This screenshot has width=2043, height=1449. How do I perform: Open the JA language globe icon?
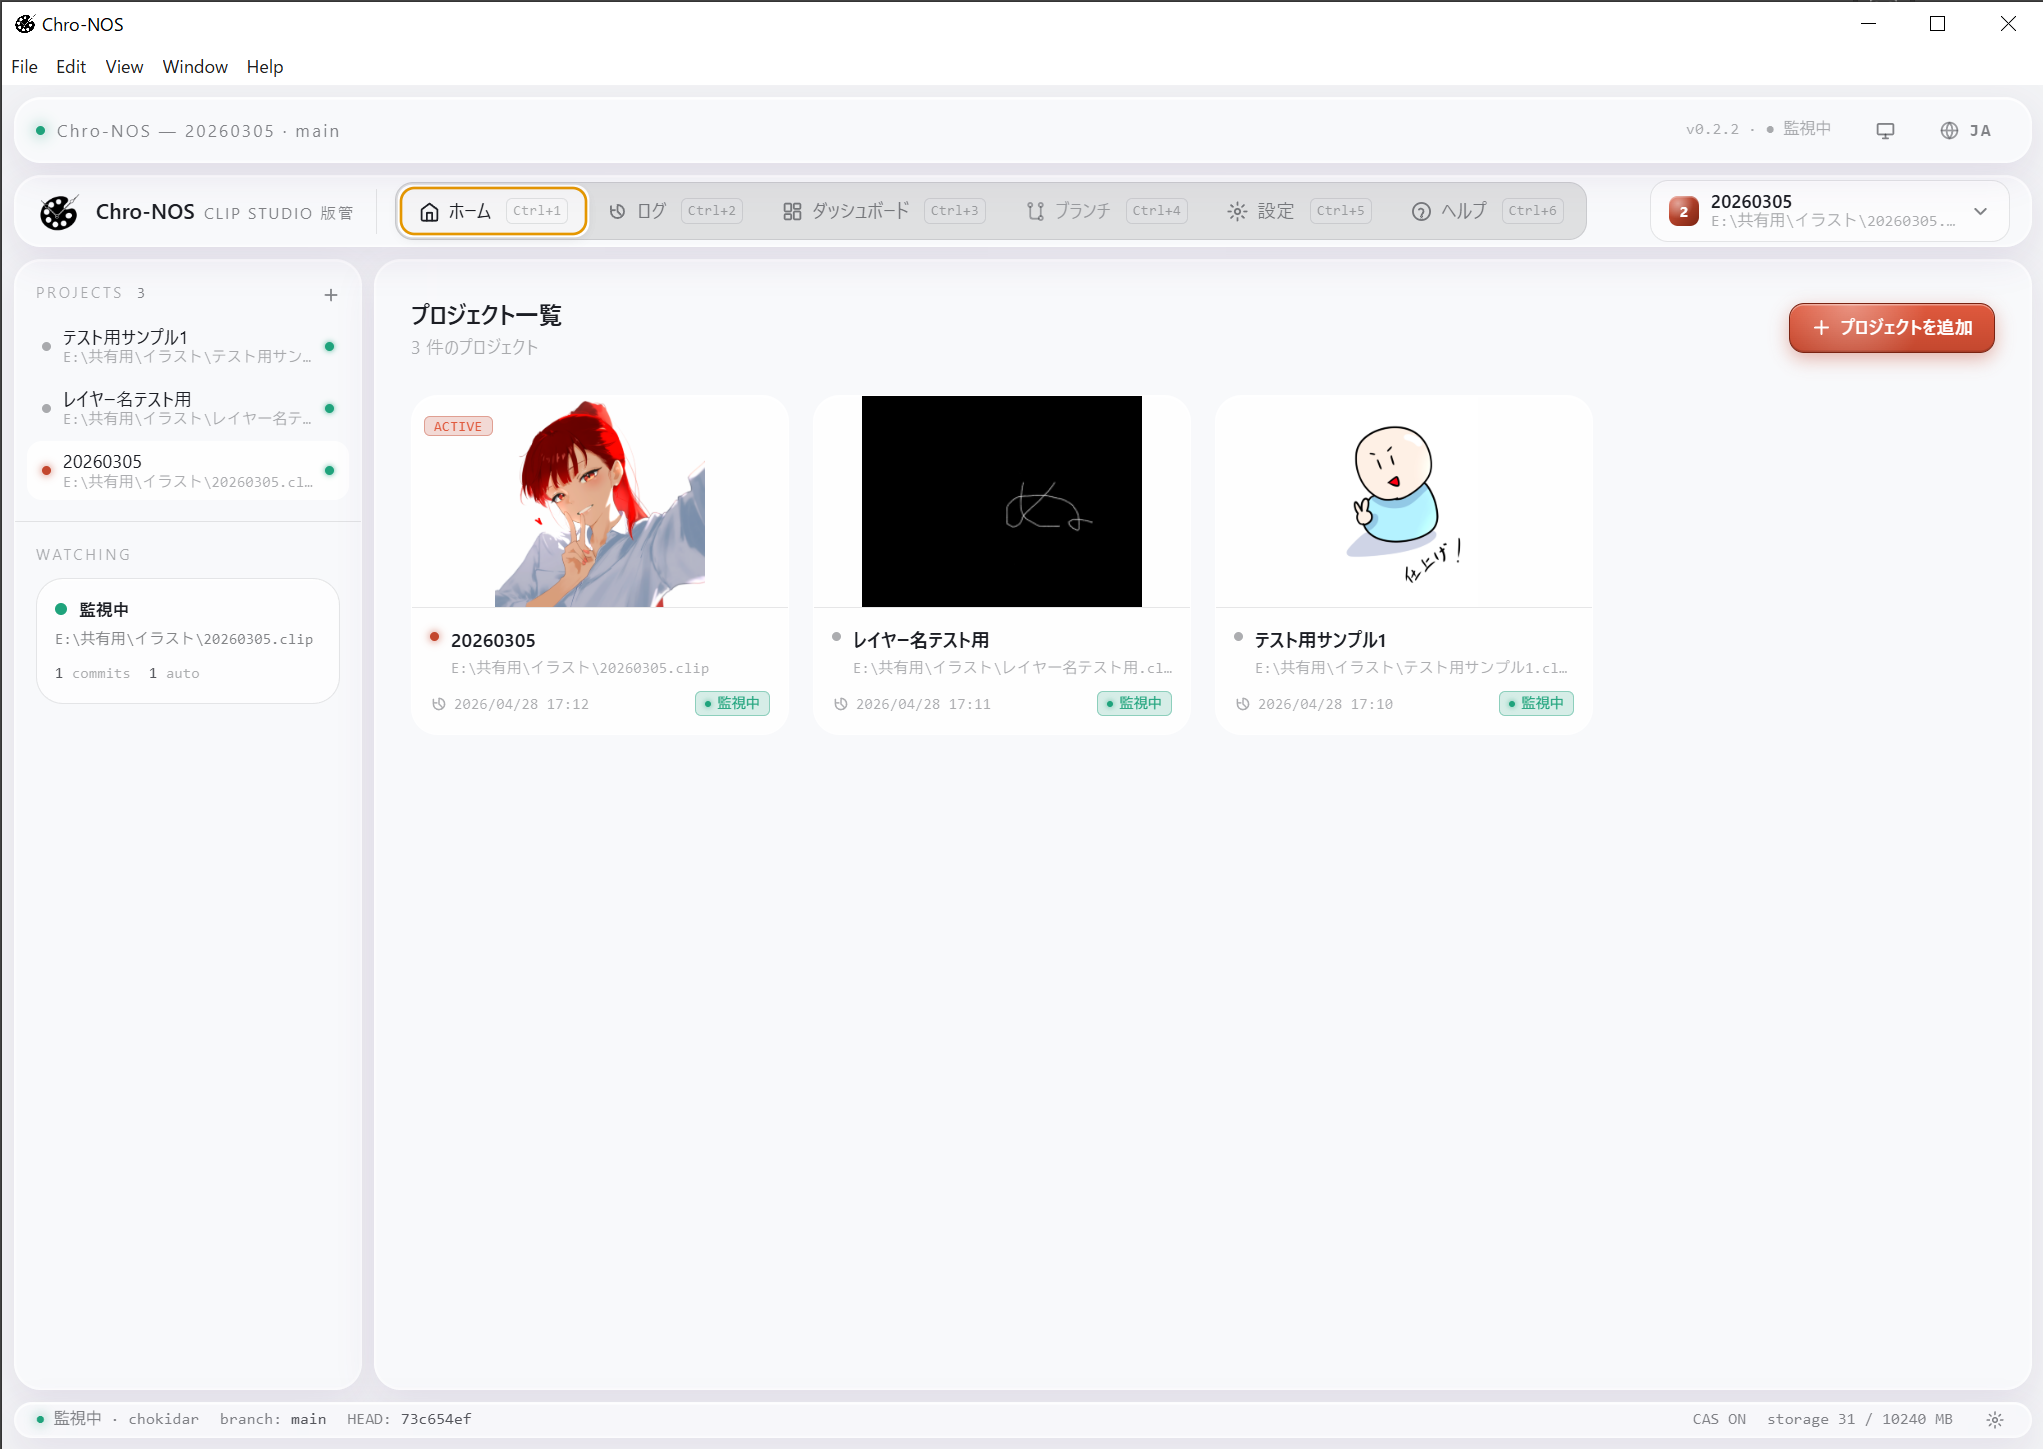[1947, 130]
